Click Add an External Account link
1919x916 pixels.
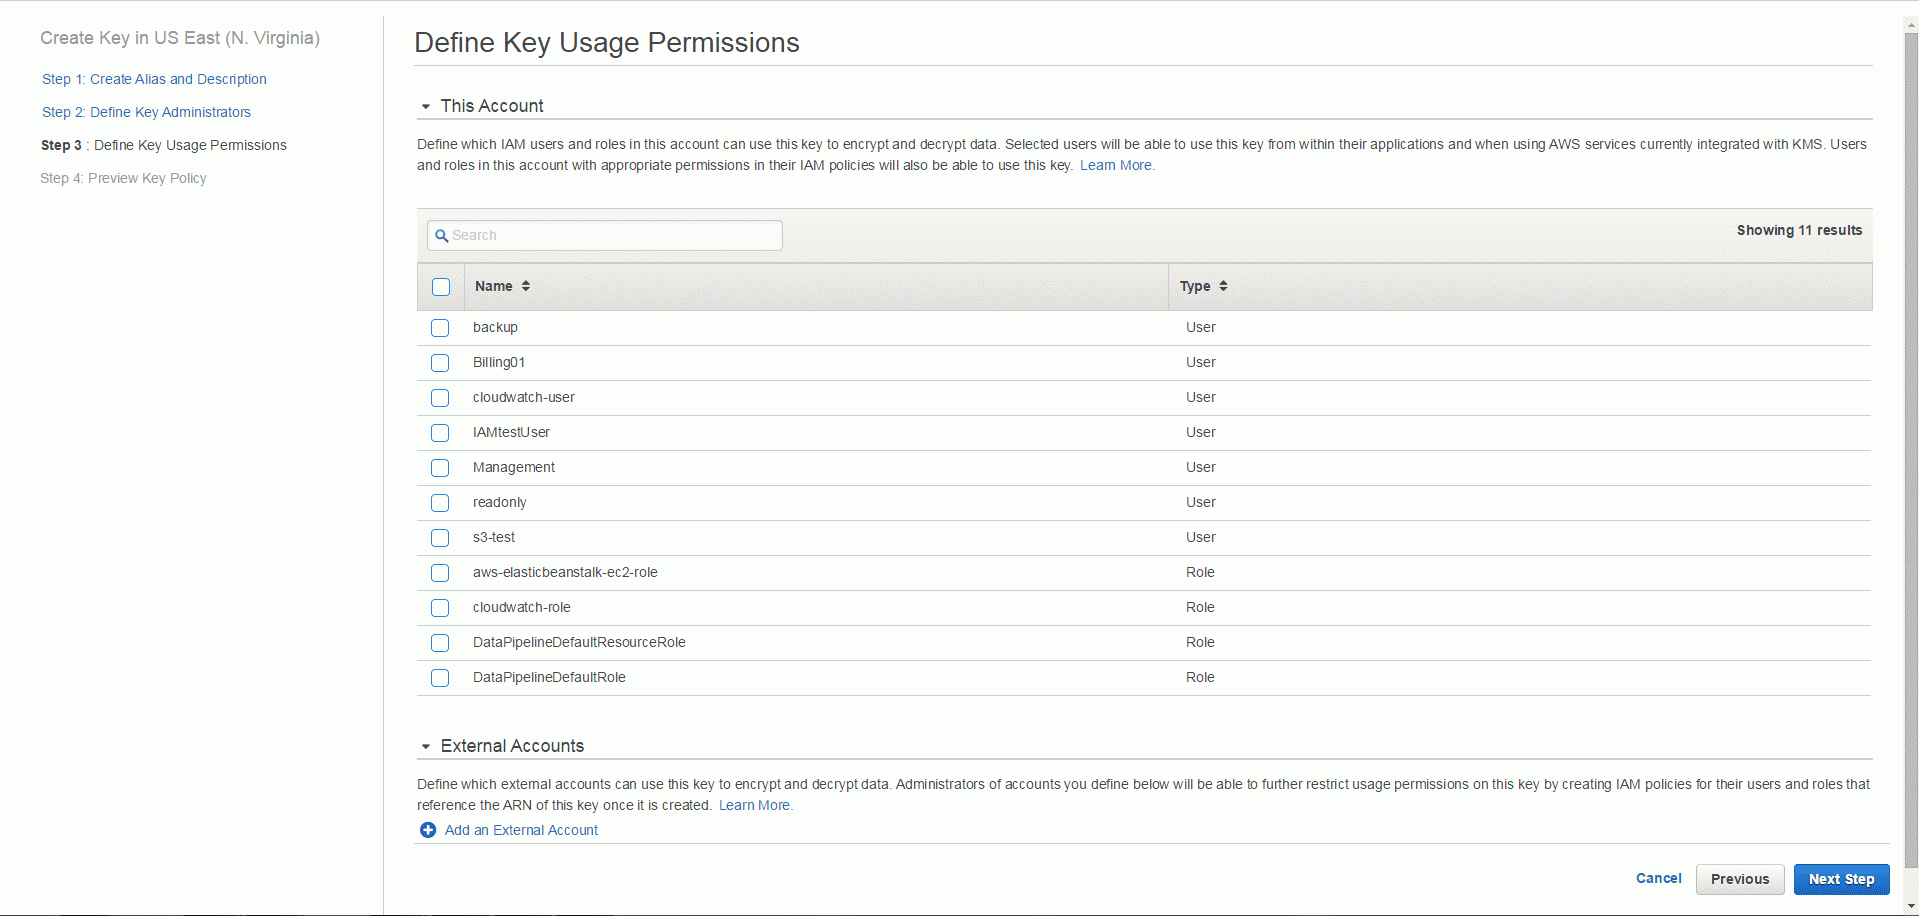pos(521,830)
